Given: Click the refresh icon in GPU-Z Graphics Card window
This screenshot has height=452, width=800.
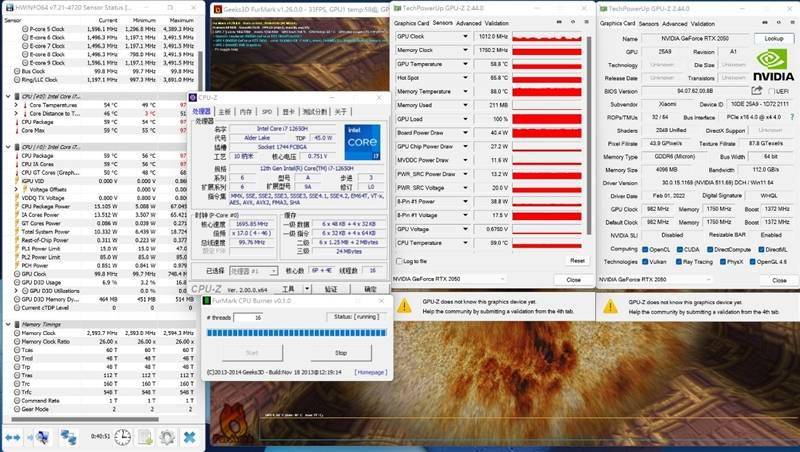Looking at the screenshot, I should [778, 23].
